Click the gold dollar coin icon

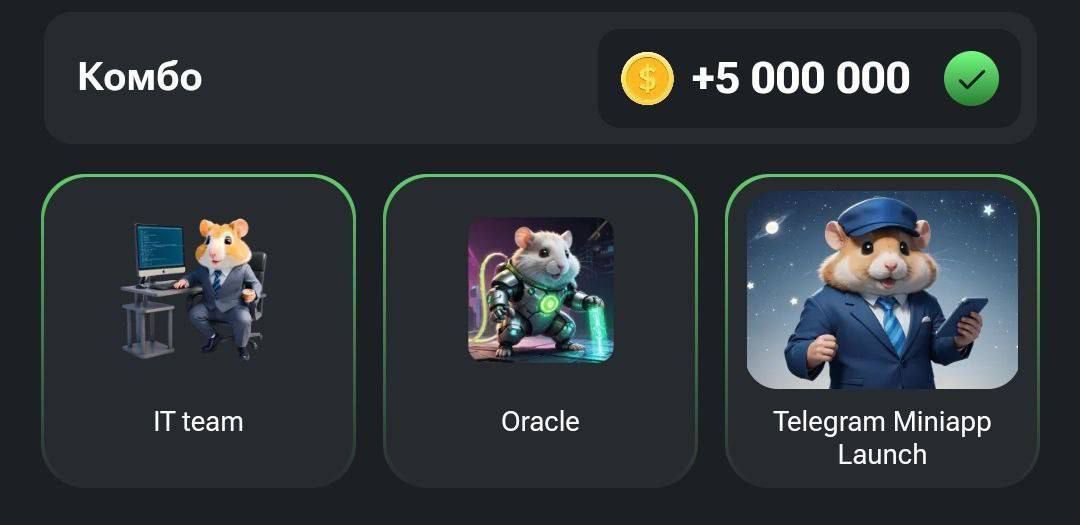click(647, 79)
